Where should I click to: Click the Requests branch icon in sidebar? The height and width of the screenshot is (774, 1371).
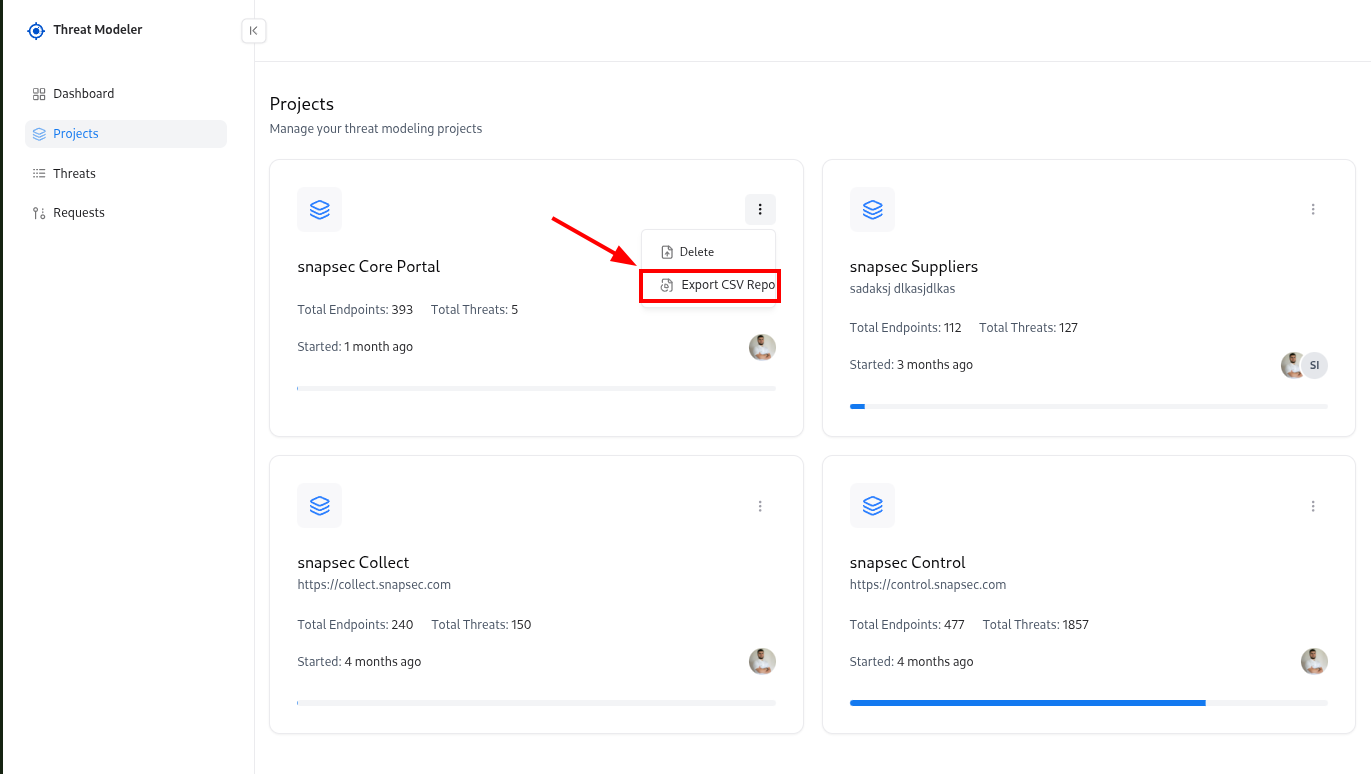(39, 213)
